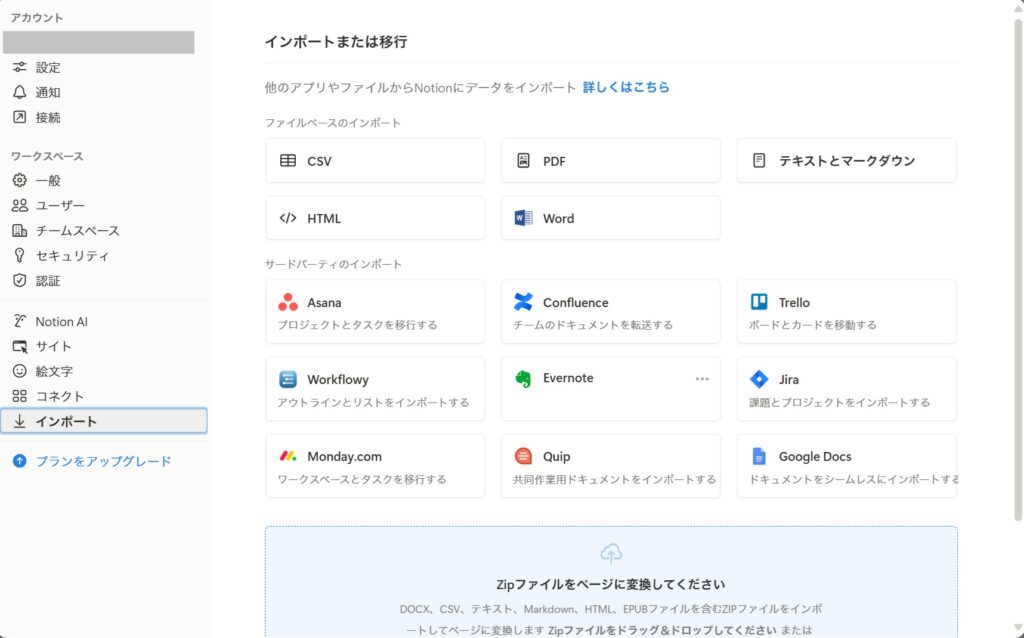The height and width of the screenshot is (638, 1024).
Task: Click the Evernote elephant icon
Action: [523, 379]
